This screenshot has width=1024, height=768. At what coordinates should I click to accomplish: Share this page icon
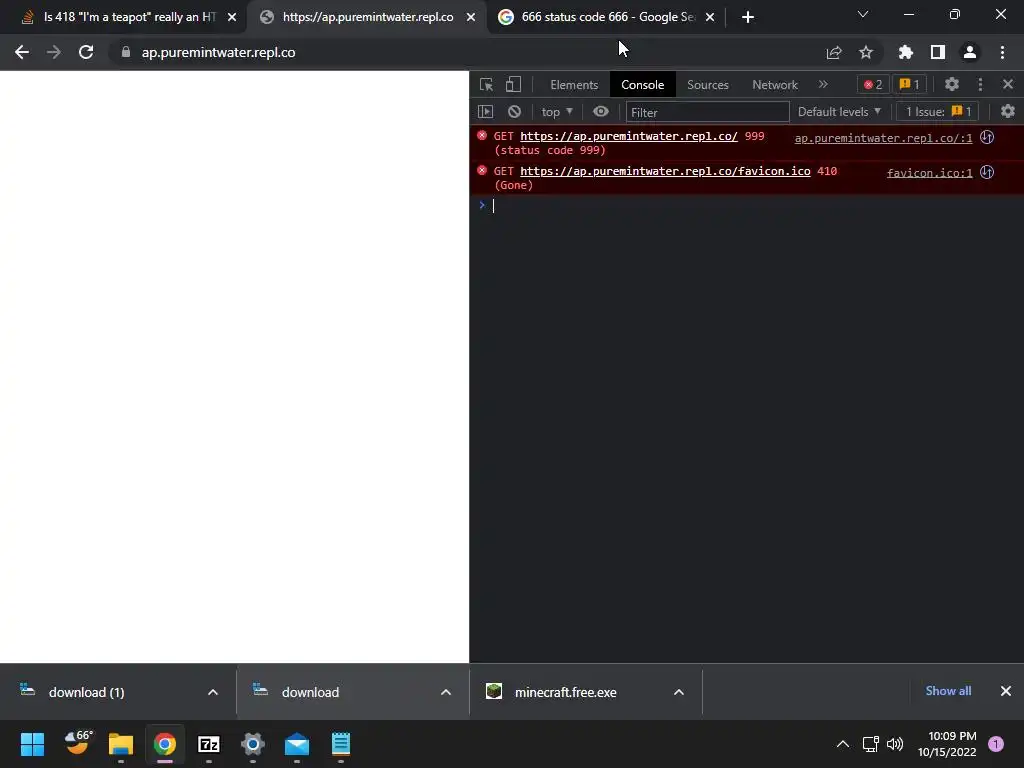click(x=834, y=52)
